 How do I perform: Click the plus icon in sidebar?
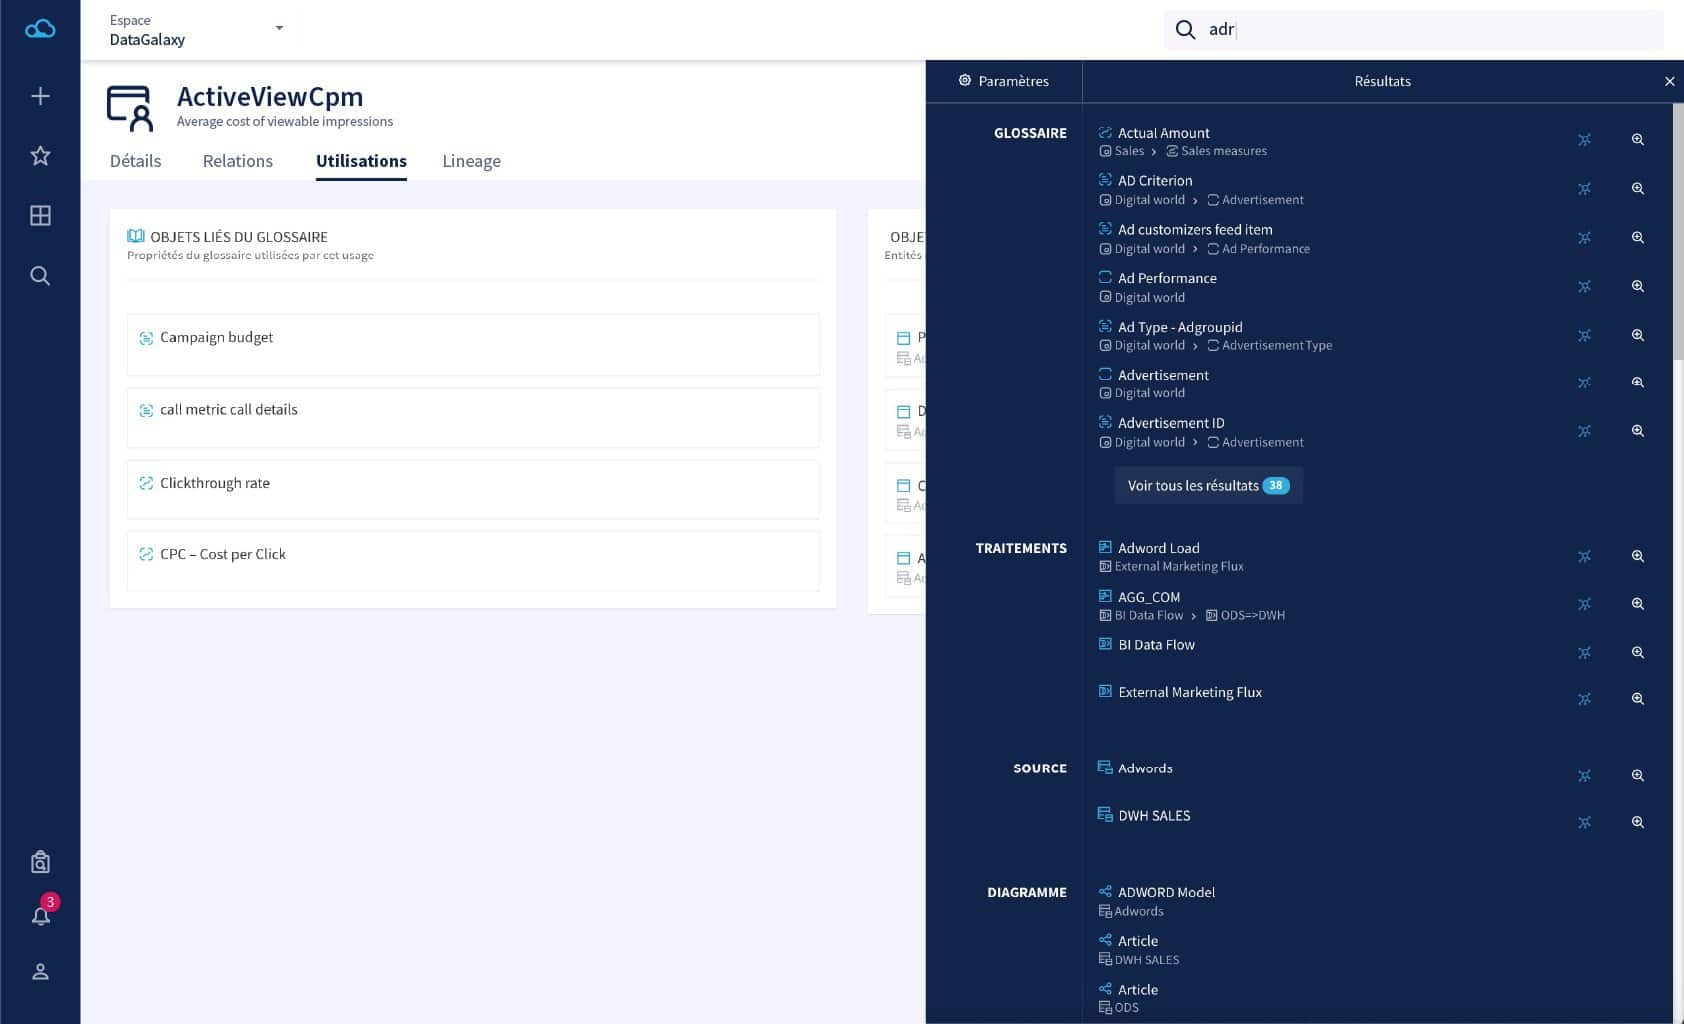pyautogui.click(x=40, y=96)
